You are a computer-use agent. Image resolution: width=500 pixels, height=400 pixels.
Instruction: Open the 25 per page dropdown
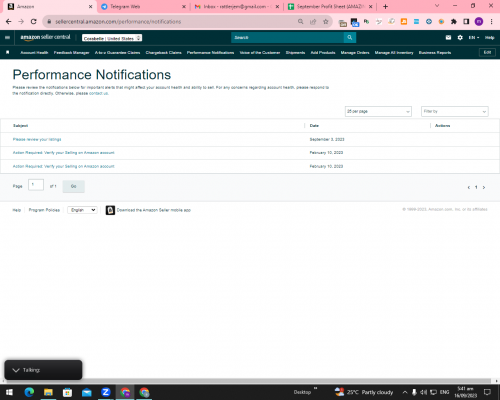[378, 111]
